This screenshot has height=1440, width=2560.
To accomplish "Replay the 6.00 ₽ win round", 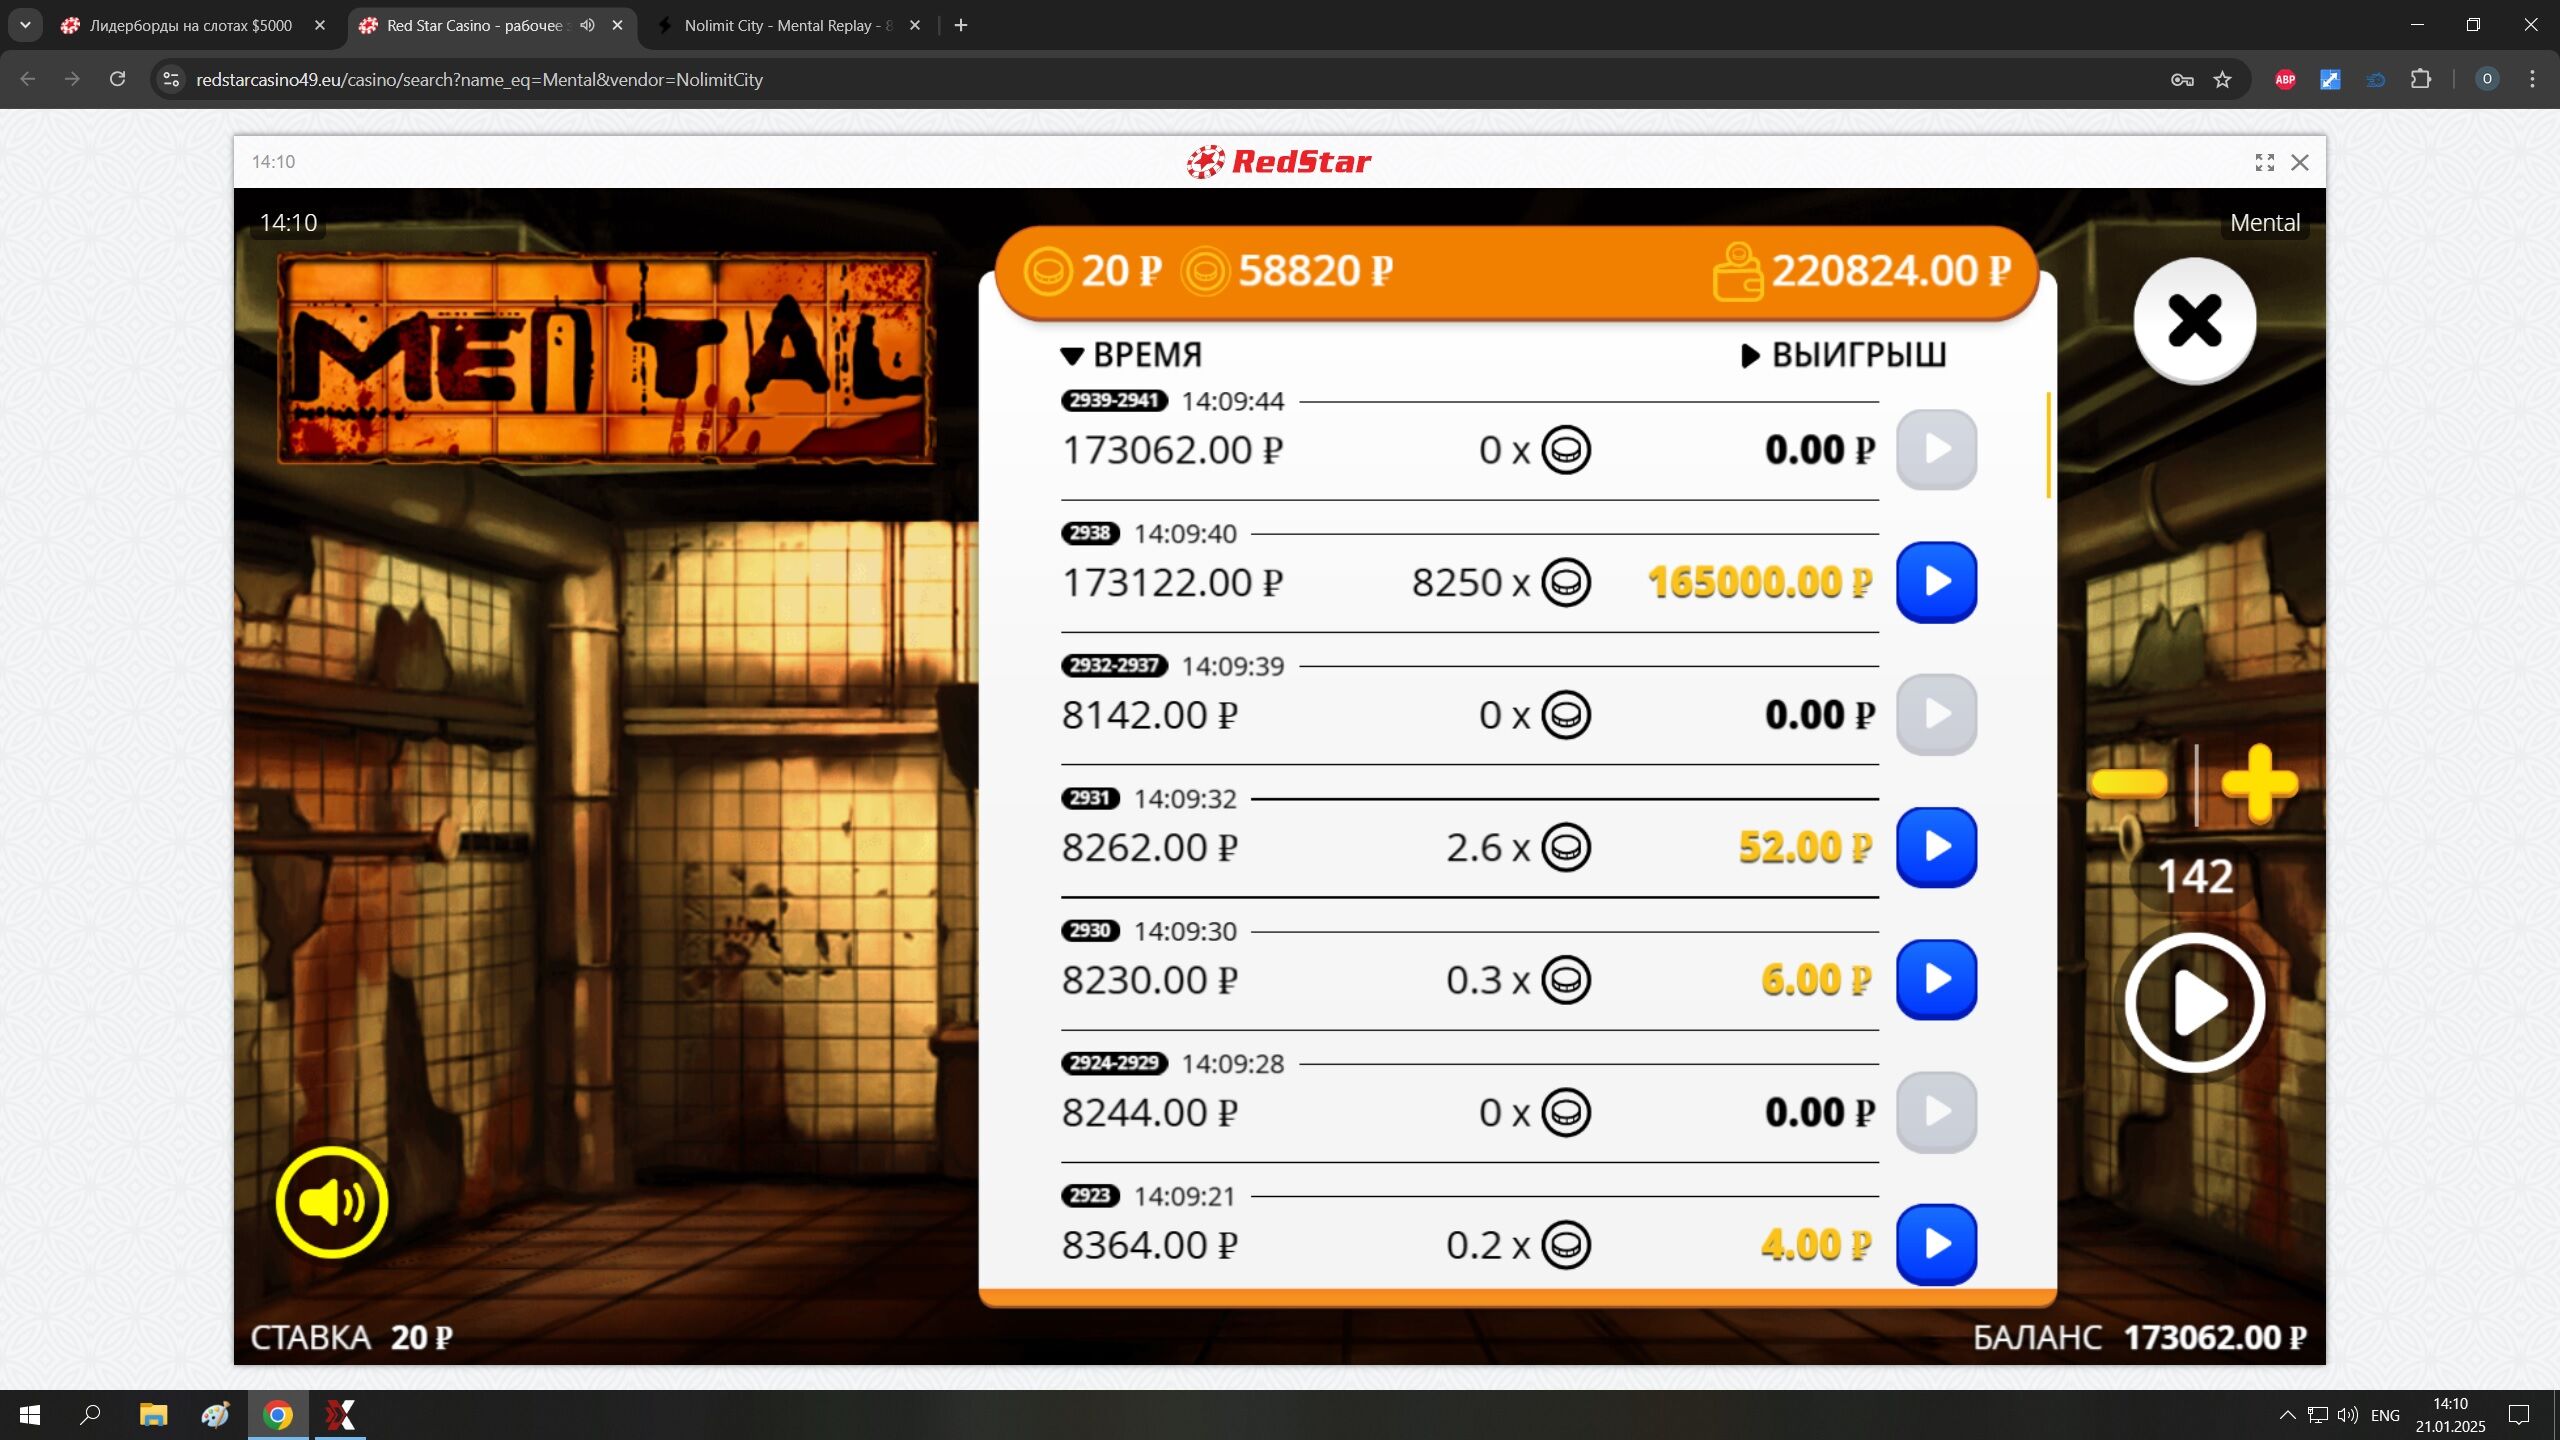I will pyautogui.click(x=1936, y=979).
